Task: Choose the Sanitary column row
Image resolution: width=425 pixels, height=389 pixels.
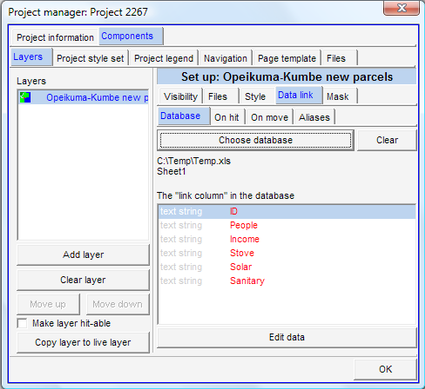Action: (287, 281)
